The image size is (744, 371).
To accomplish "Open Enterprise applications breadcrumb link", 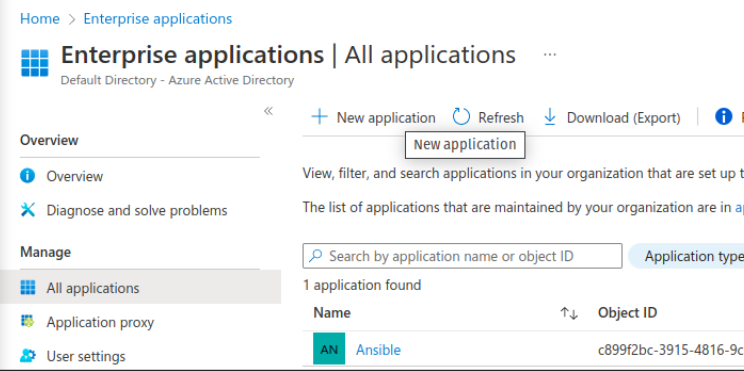I will click(x=158, y=19).
